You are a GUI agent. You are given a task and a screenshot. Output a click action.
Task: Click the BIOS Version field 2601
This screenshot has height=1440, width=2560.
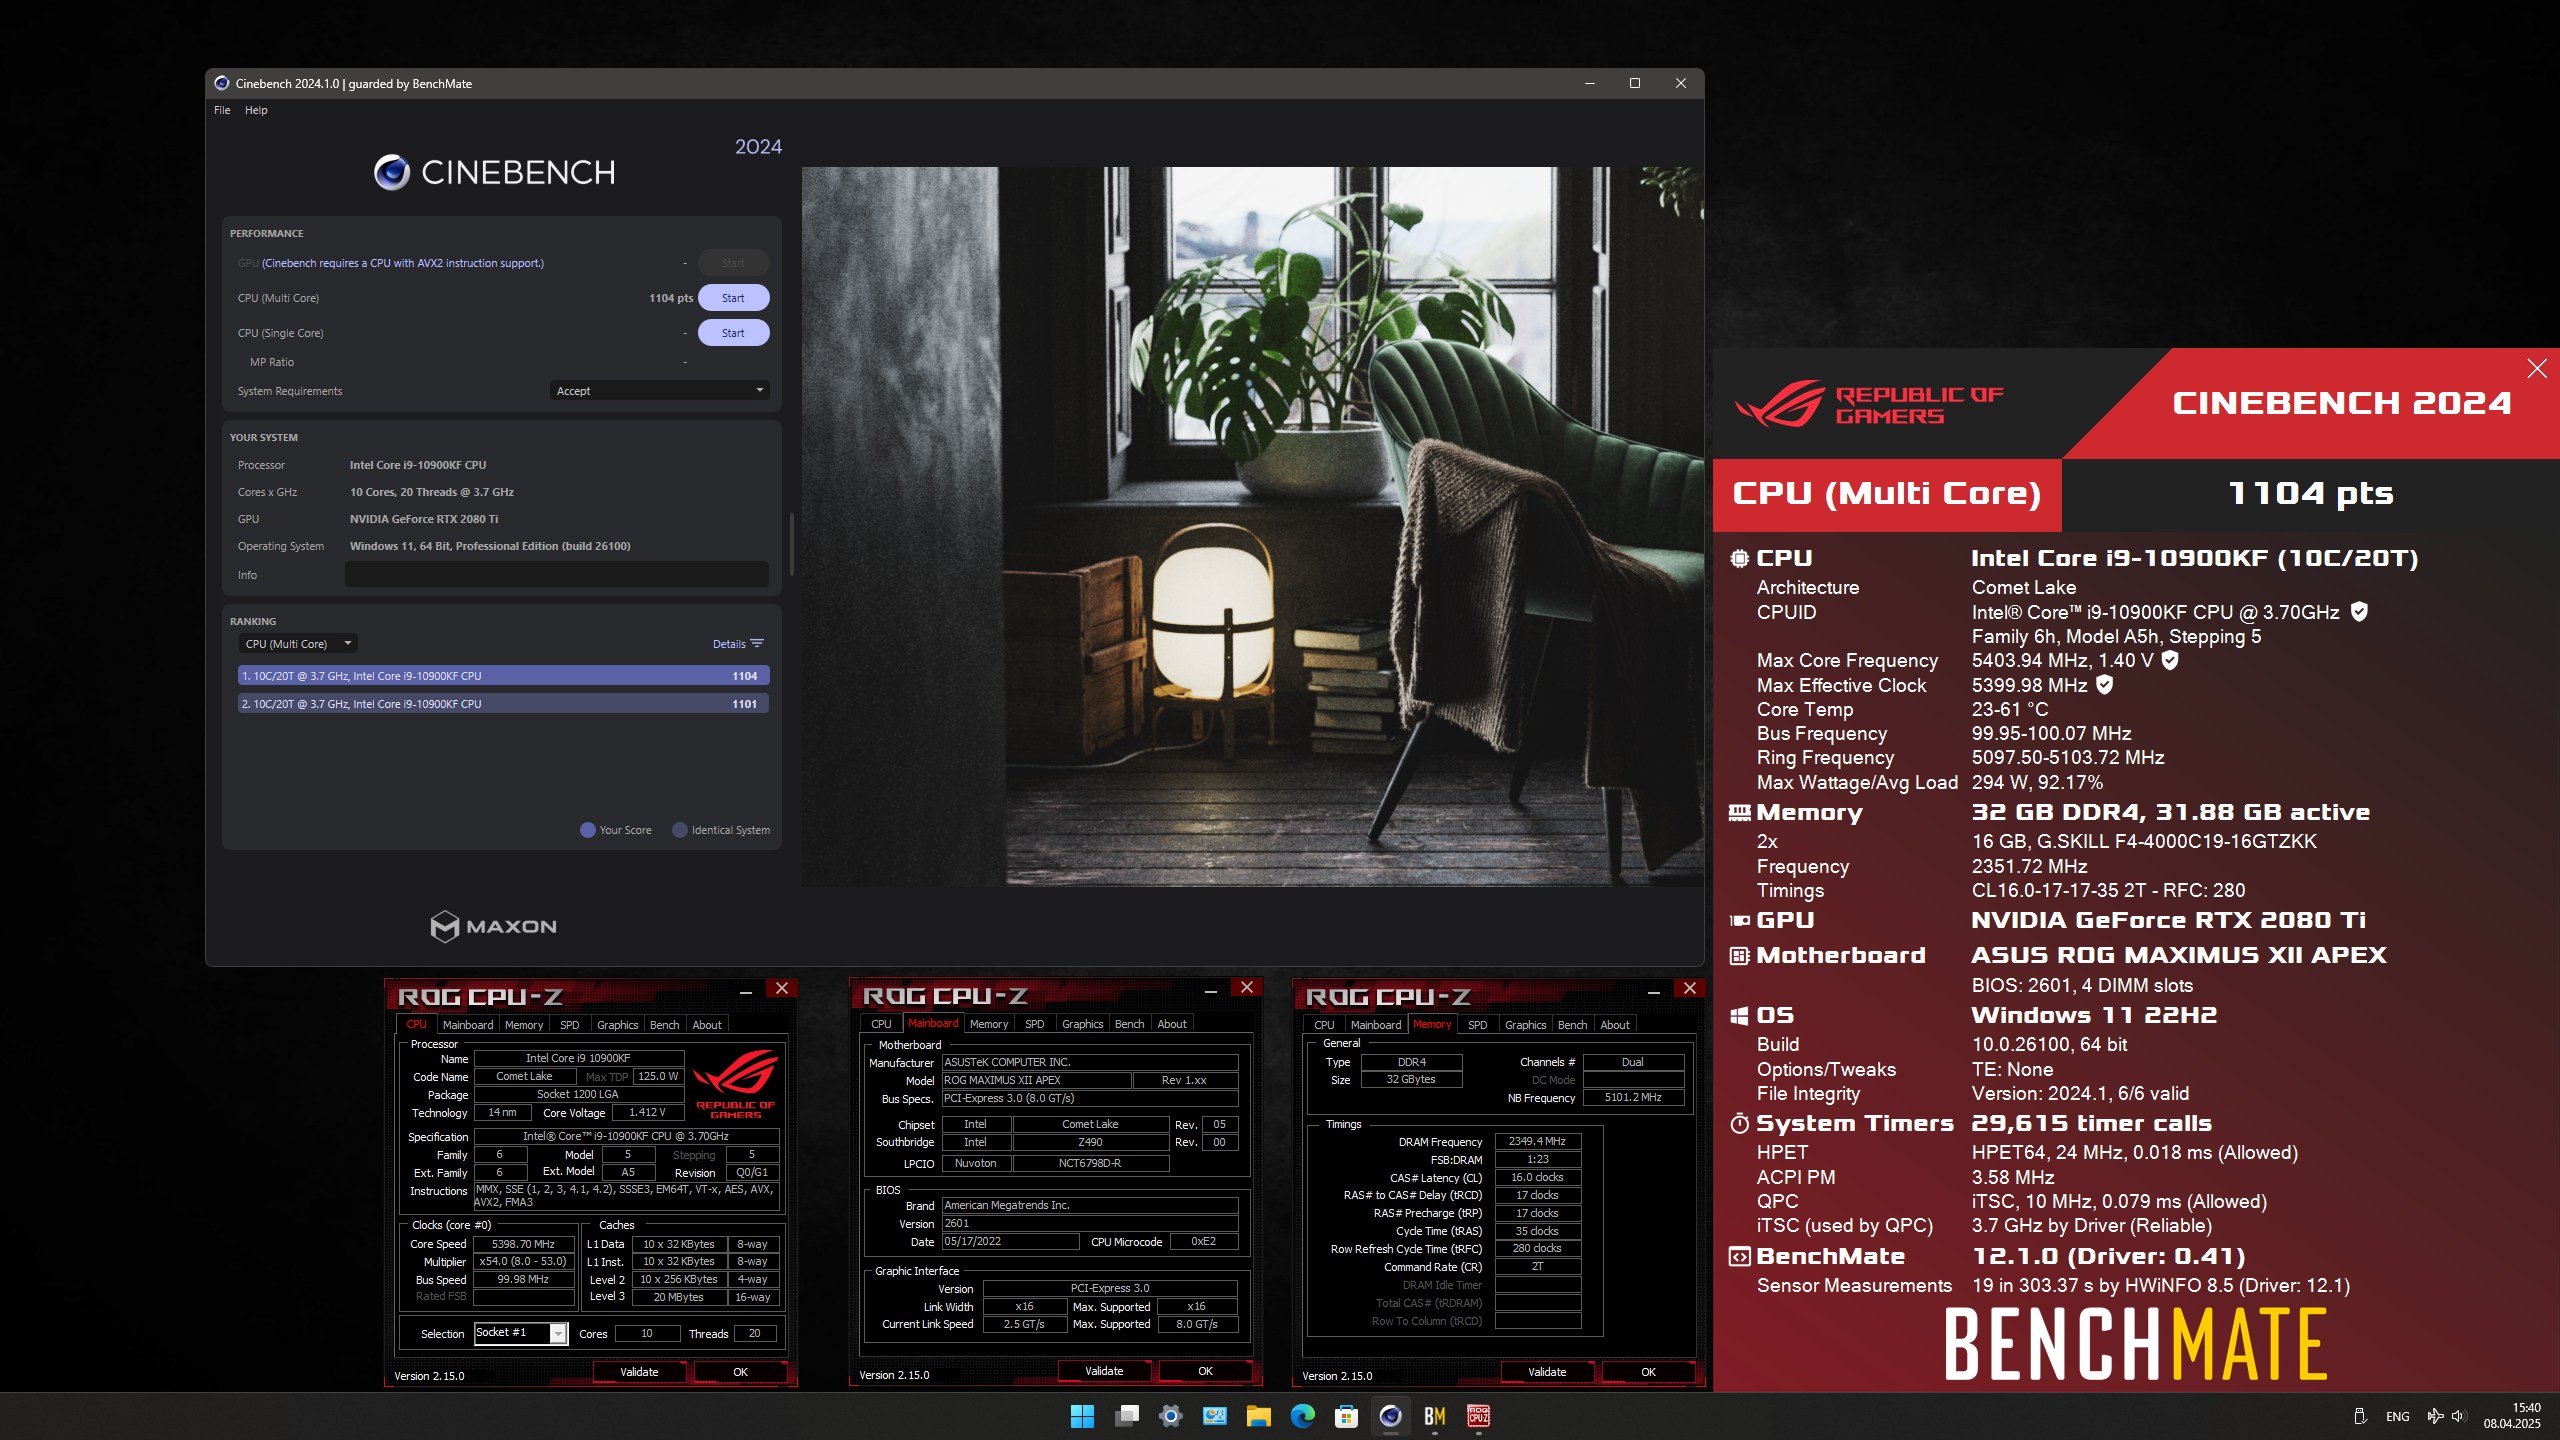coord(1090,1223)
